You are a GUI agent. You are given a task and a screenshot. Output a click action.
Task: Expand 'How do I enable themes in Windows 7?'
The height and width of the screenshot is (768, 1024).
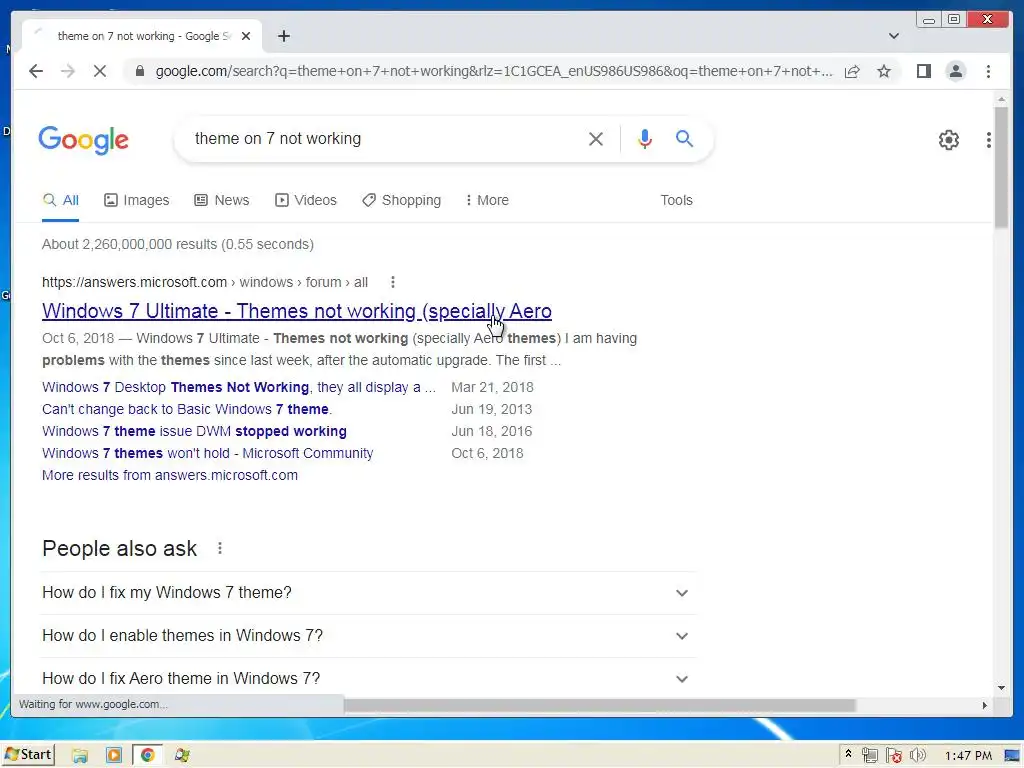click(368, 636)
